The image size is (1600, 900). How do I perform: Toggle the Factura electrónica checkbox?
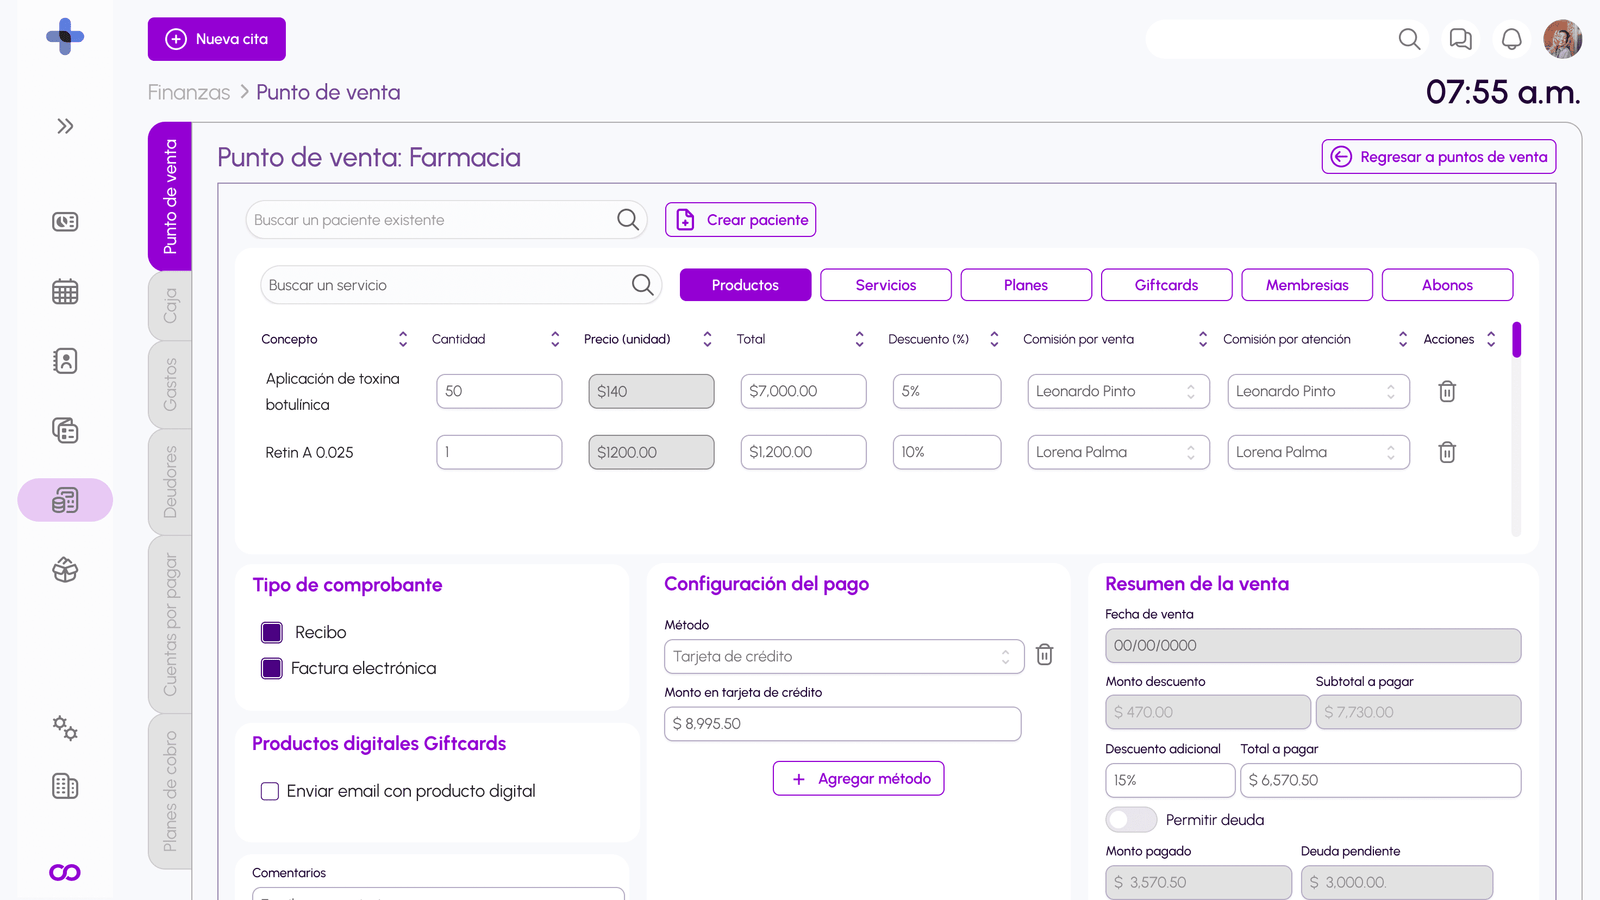point(272,669)
